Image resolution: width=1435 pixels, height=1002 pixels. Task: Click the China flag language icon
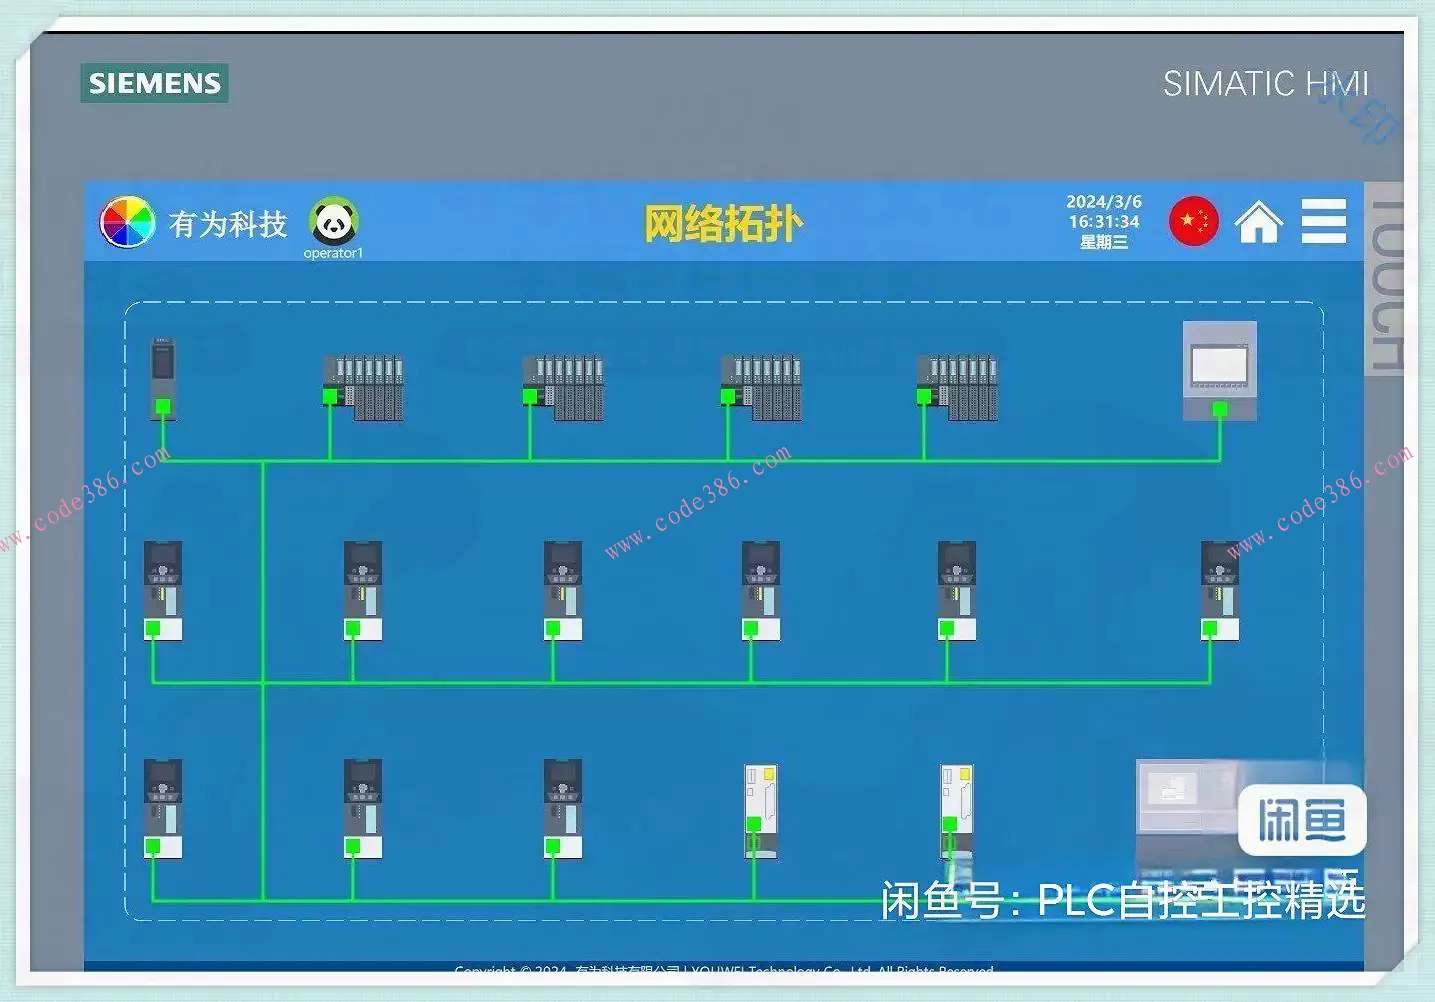click(1193, 221)
